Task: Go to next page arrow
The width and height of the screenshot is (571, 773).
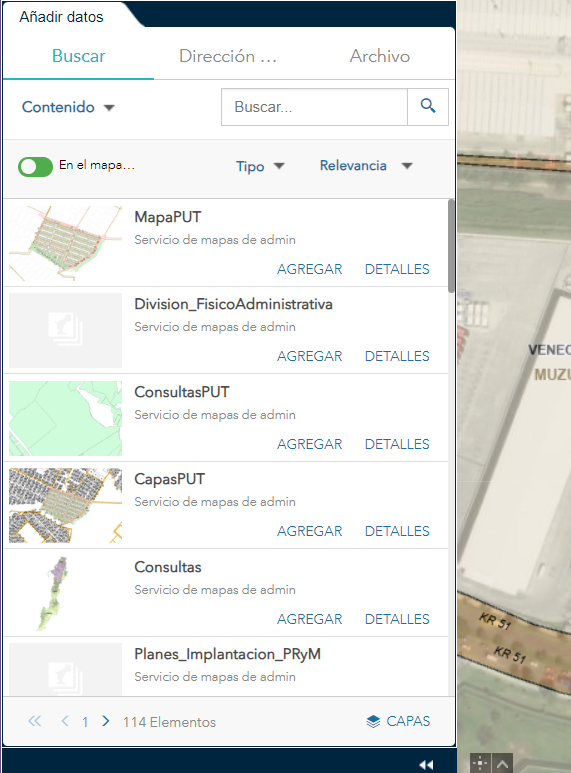Action: 106,721
